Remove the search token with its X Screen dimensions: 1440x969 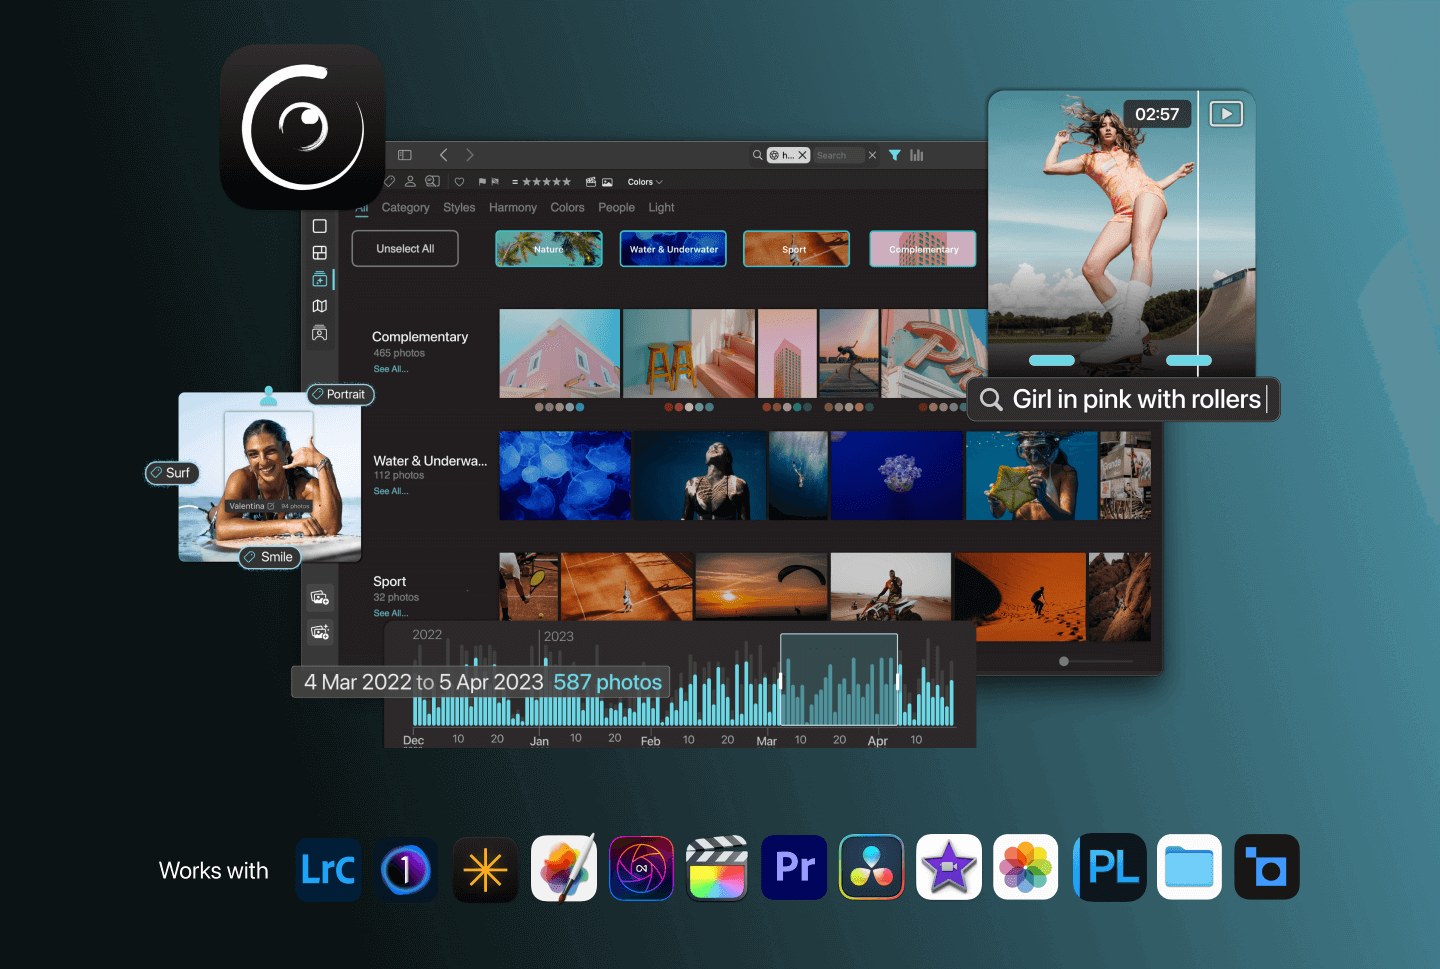coord(802,155)
